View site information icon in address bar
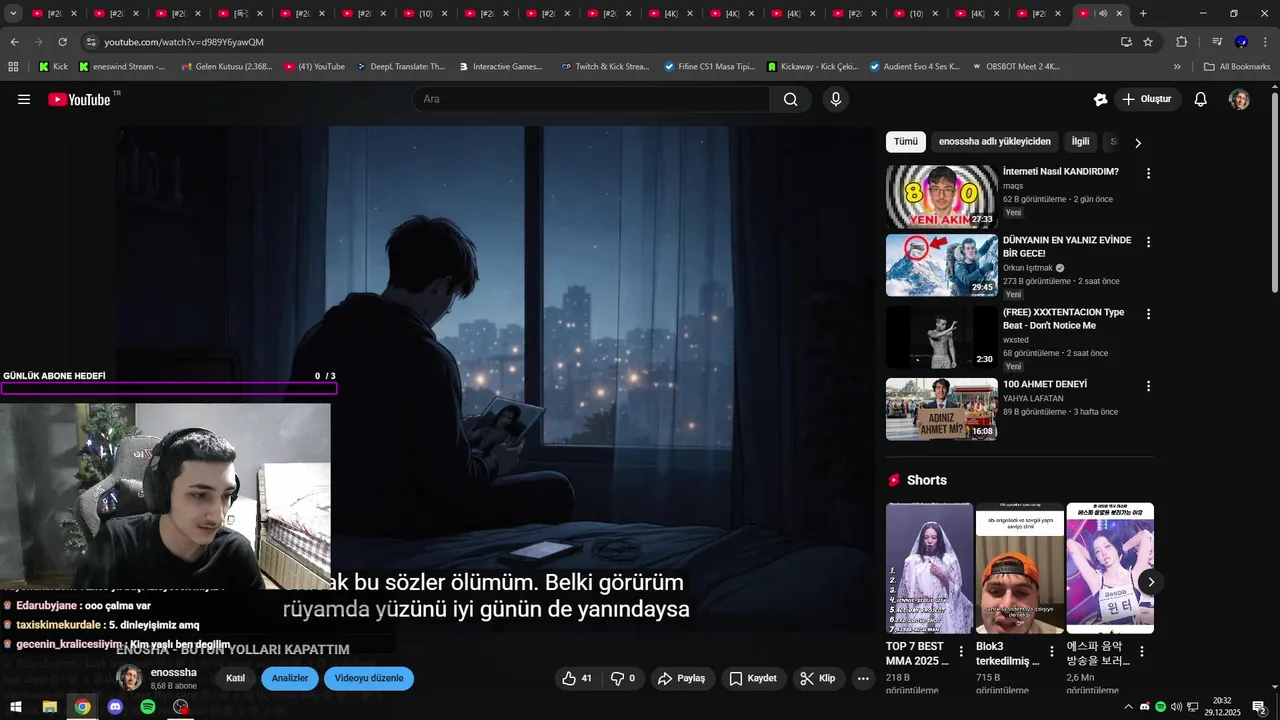The height and width of the screenshot is (720, 1280). 91,42
